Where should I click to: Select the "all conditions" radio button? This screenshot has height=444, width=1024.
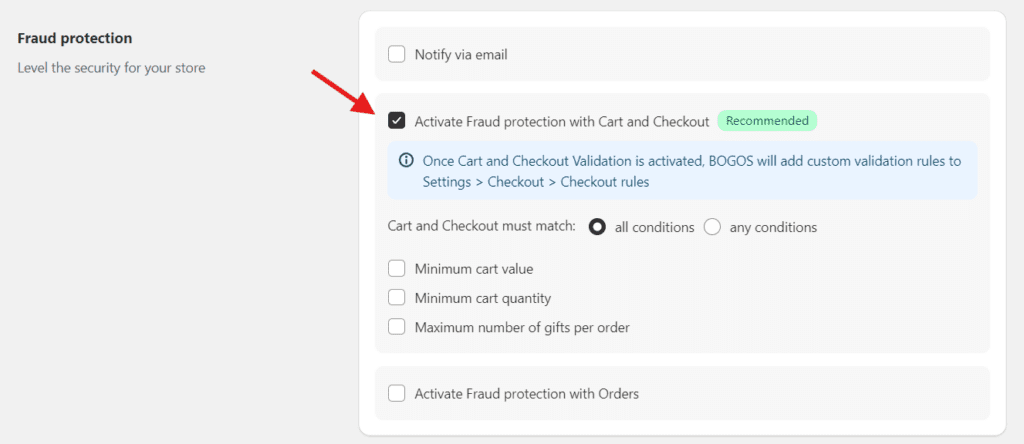point(598,227)
